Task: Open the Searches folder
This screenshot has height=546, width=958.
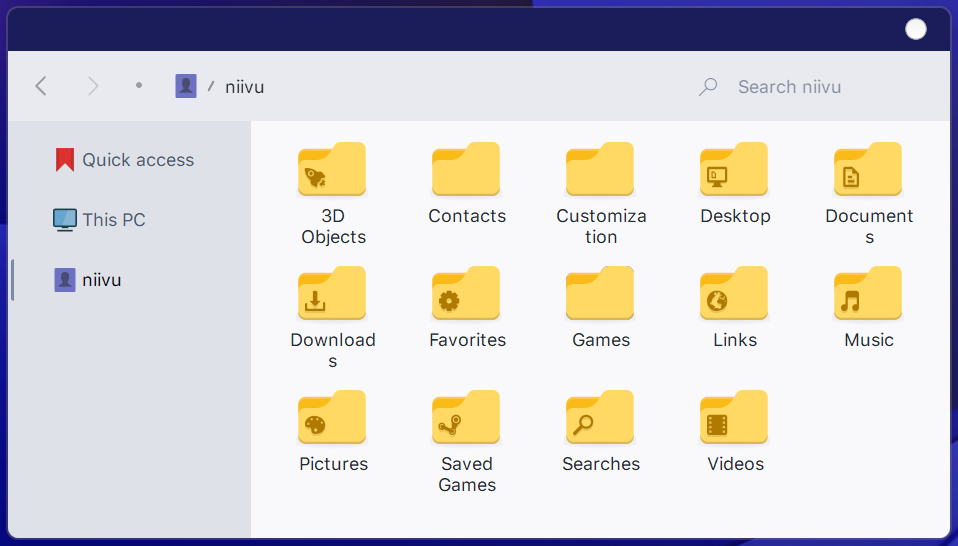Action: pos(600,418)
